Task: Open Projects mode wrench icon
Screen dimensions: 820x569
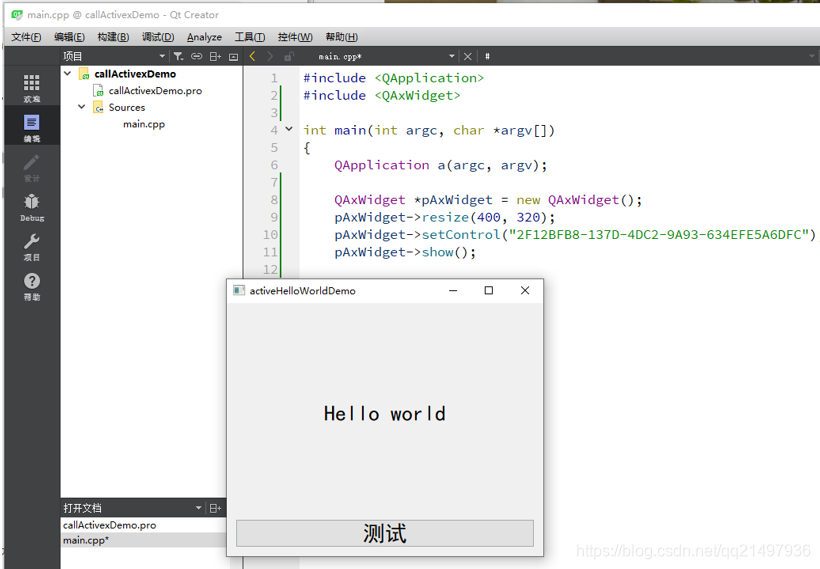Action: [31, 247]
